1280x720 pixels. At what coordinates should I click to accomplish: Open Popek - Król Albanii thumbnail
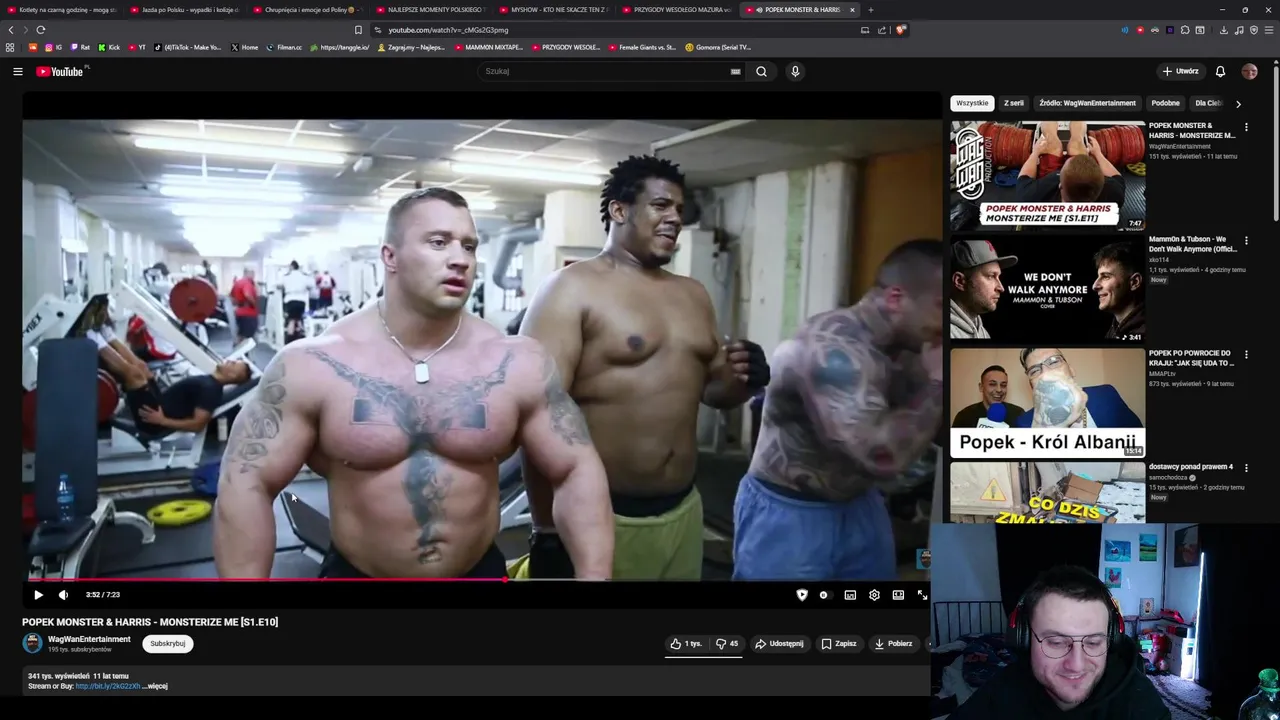pos(1047,403)
